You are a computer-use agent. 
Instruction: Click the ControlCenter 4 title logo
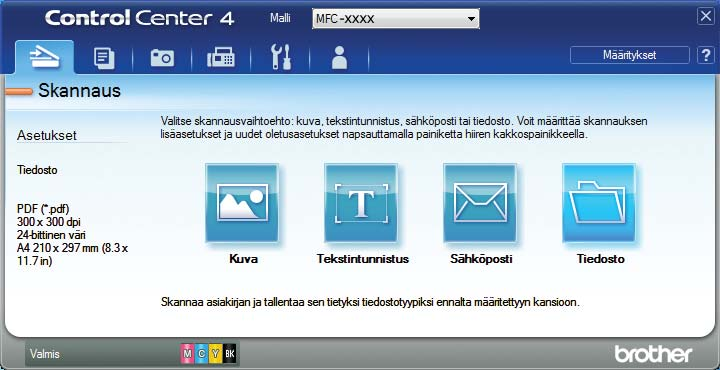140,18
